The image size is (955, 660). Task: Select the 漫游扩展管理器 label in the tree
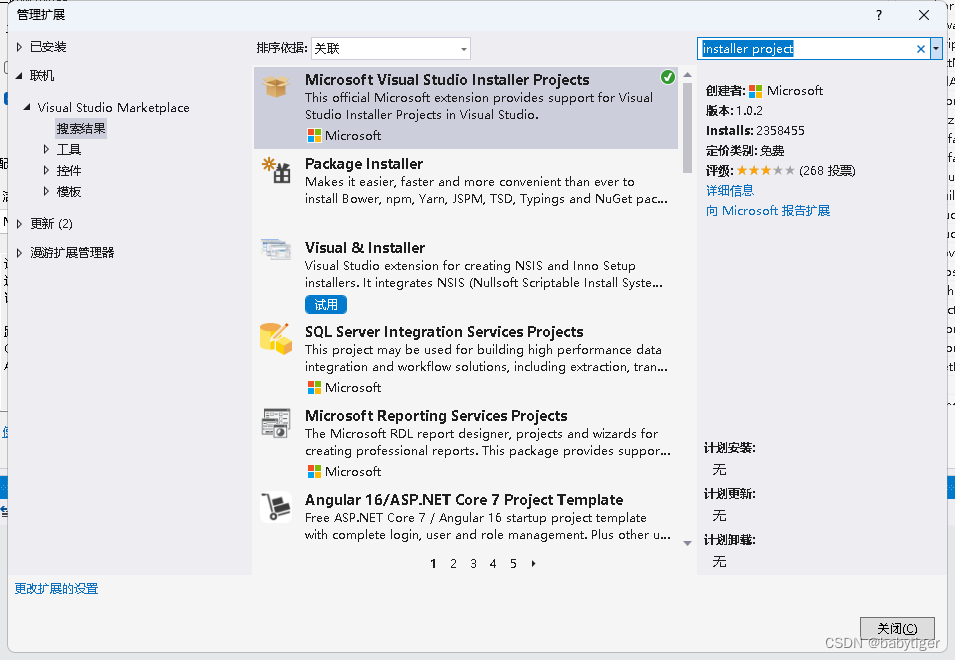coord(72,253)
